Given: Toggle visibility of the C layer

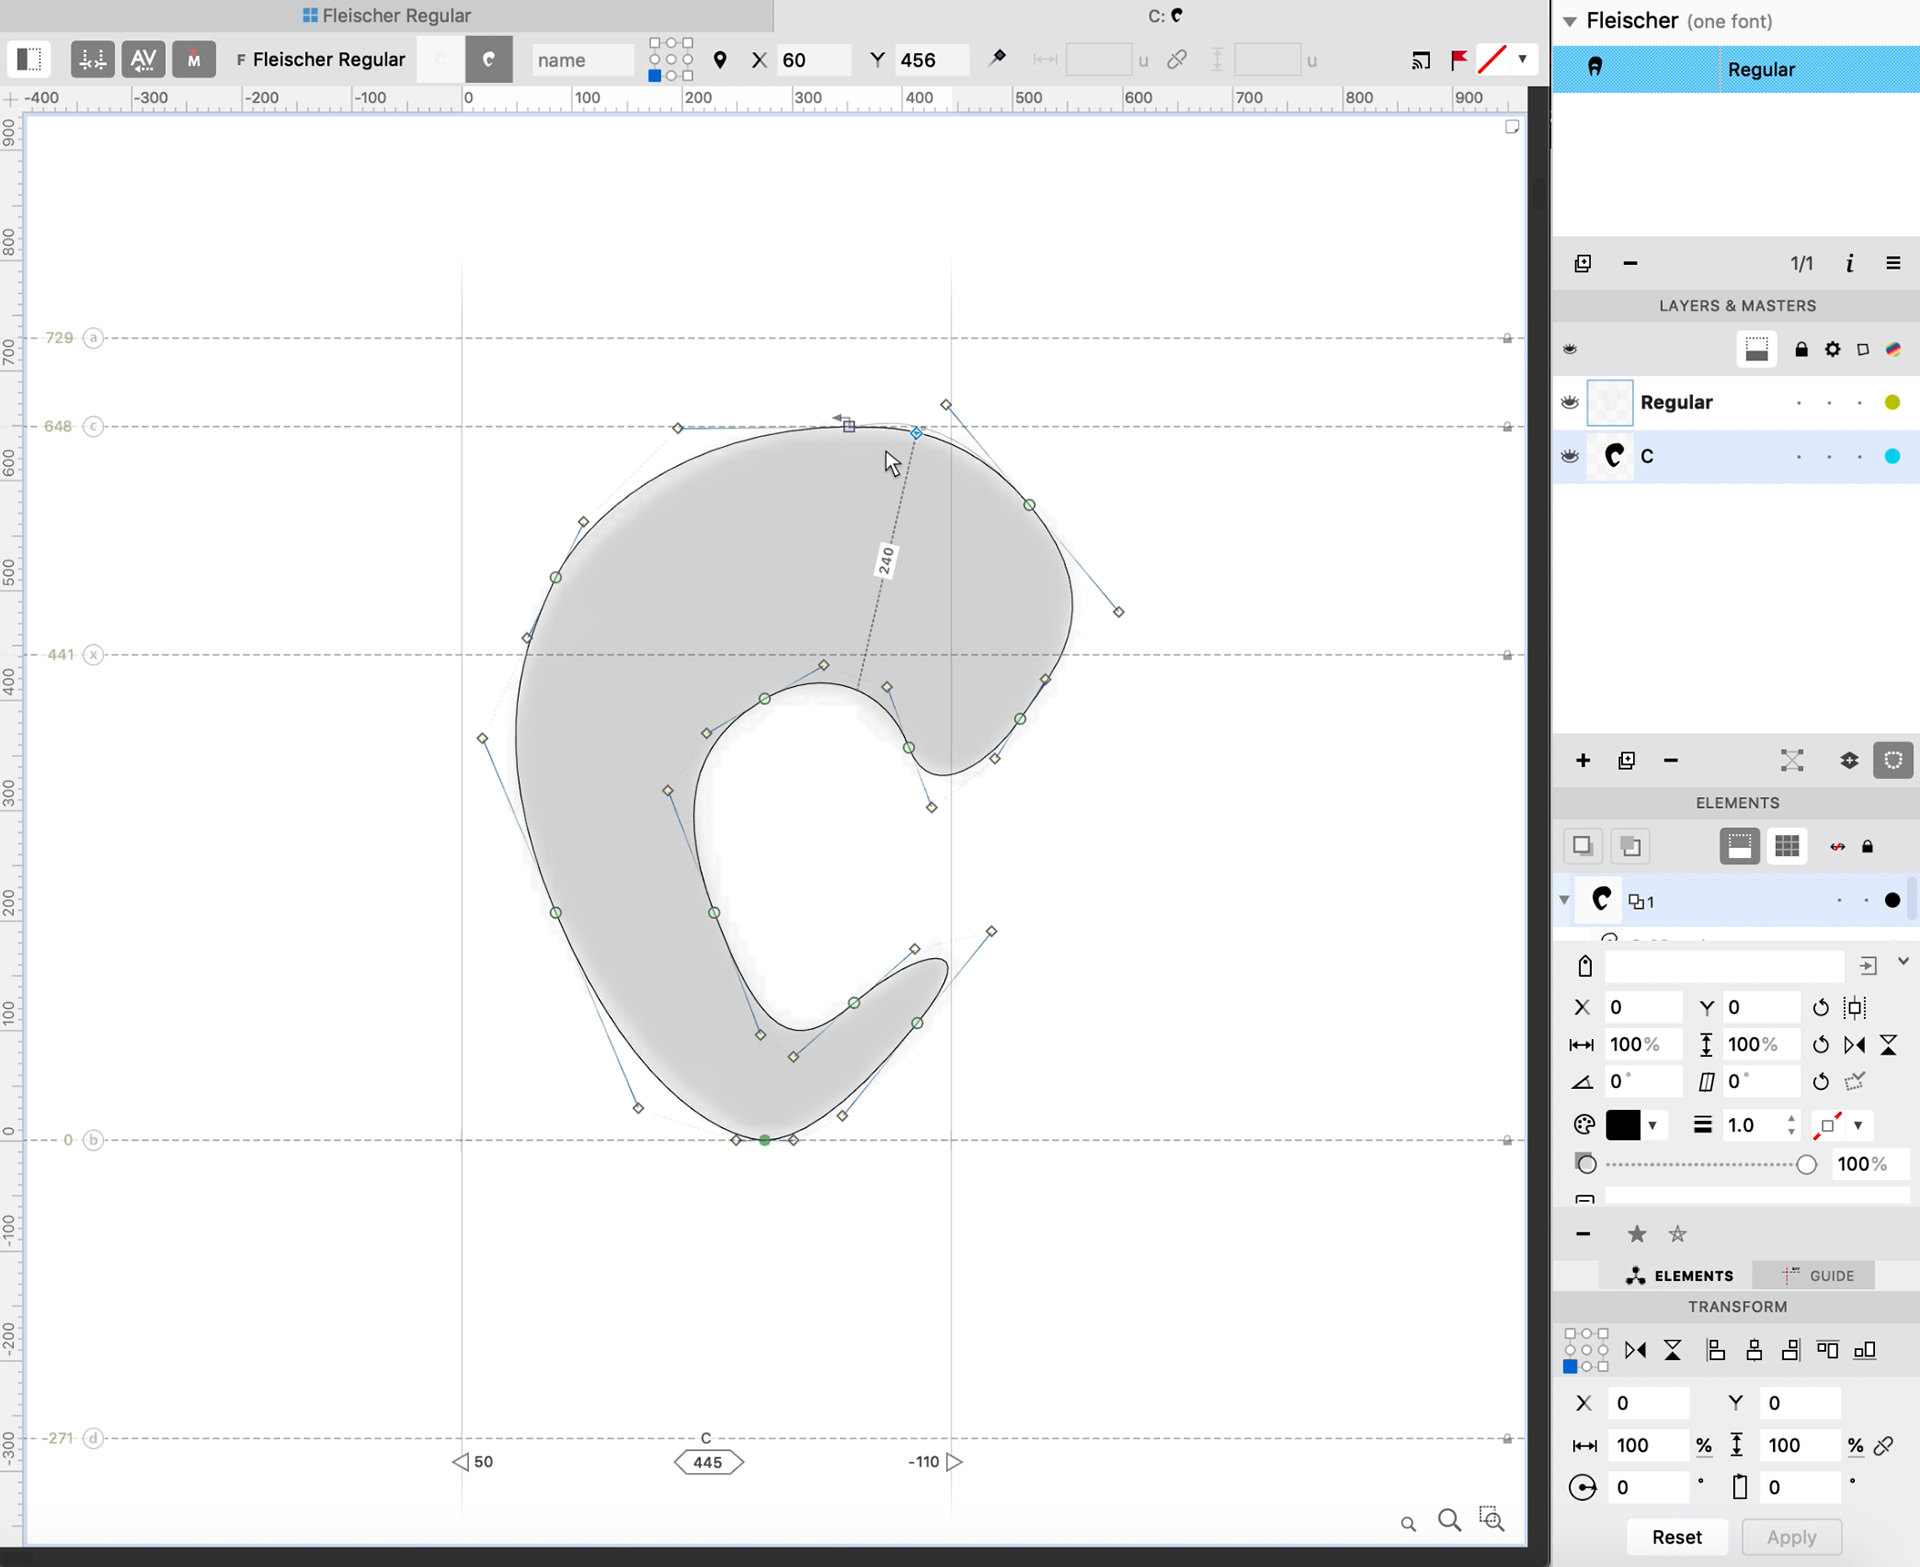Looking at the screenshot, I should point(1570,456).
